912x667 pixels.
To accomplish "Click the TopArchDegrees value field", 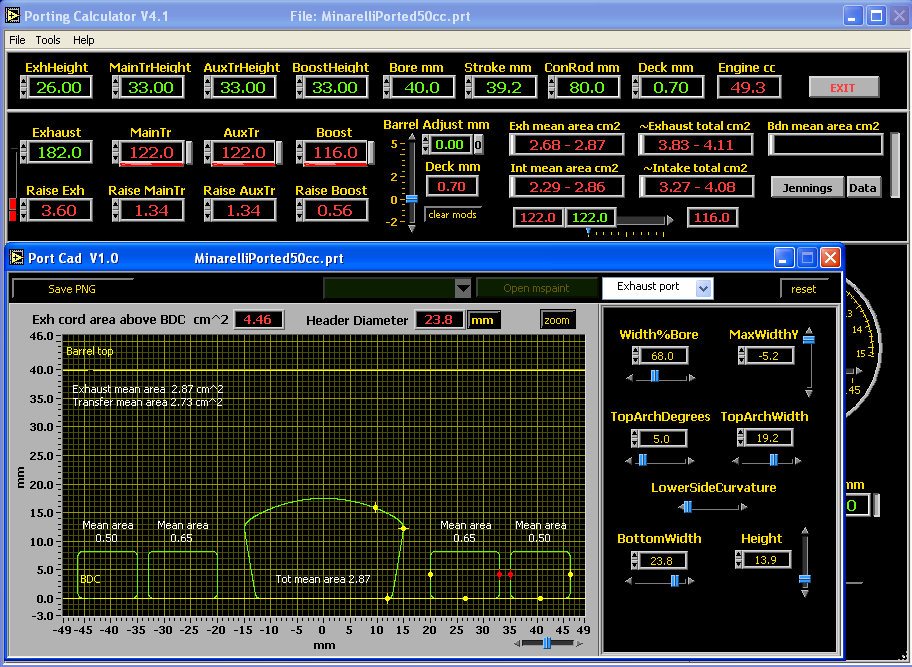I will [x=662, y=438].
